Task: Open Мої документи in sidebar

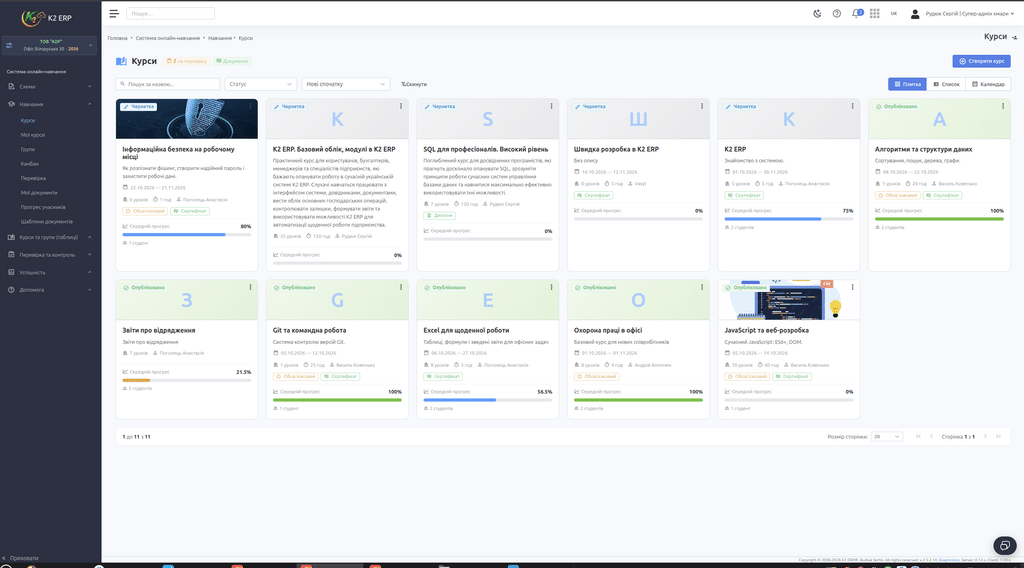Action: click(x=39, y=193)
